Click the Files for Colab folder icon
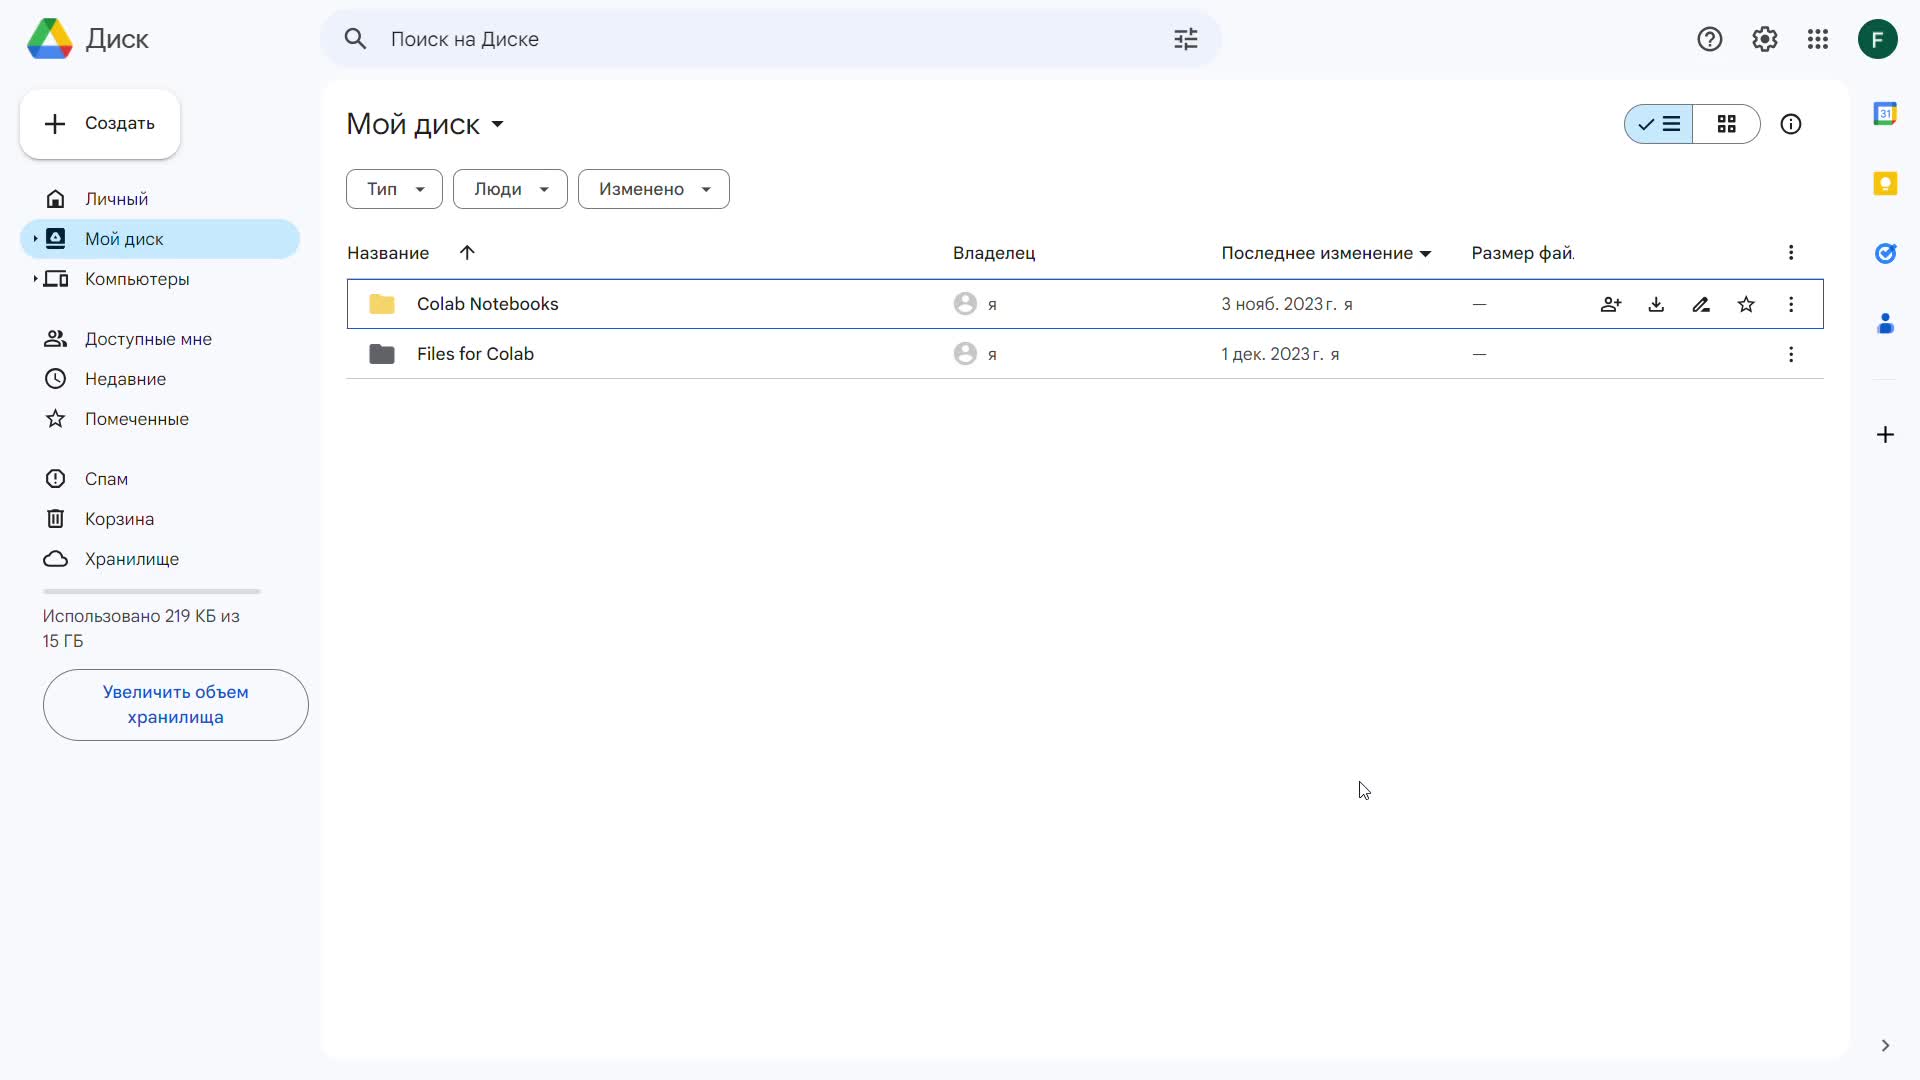The image size is (1920, 1080). (382, 354)
